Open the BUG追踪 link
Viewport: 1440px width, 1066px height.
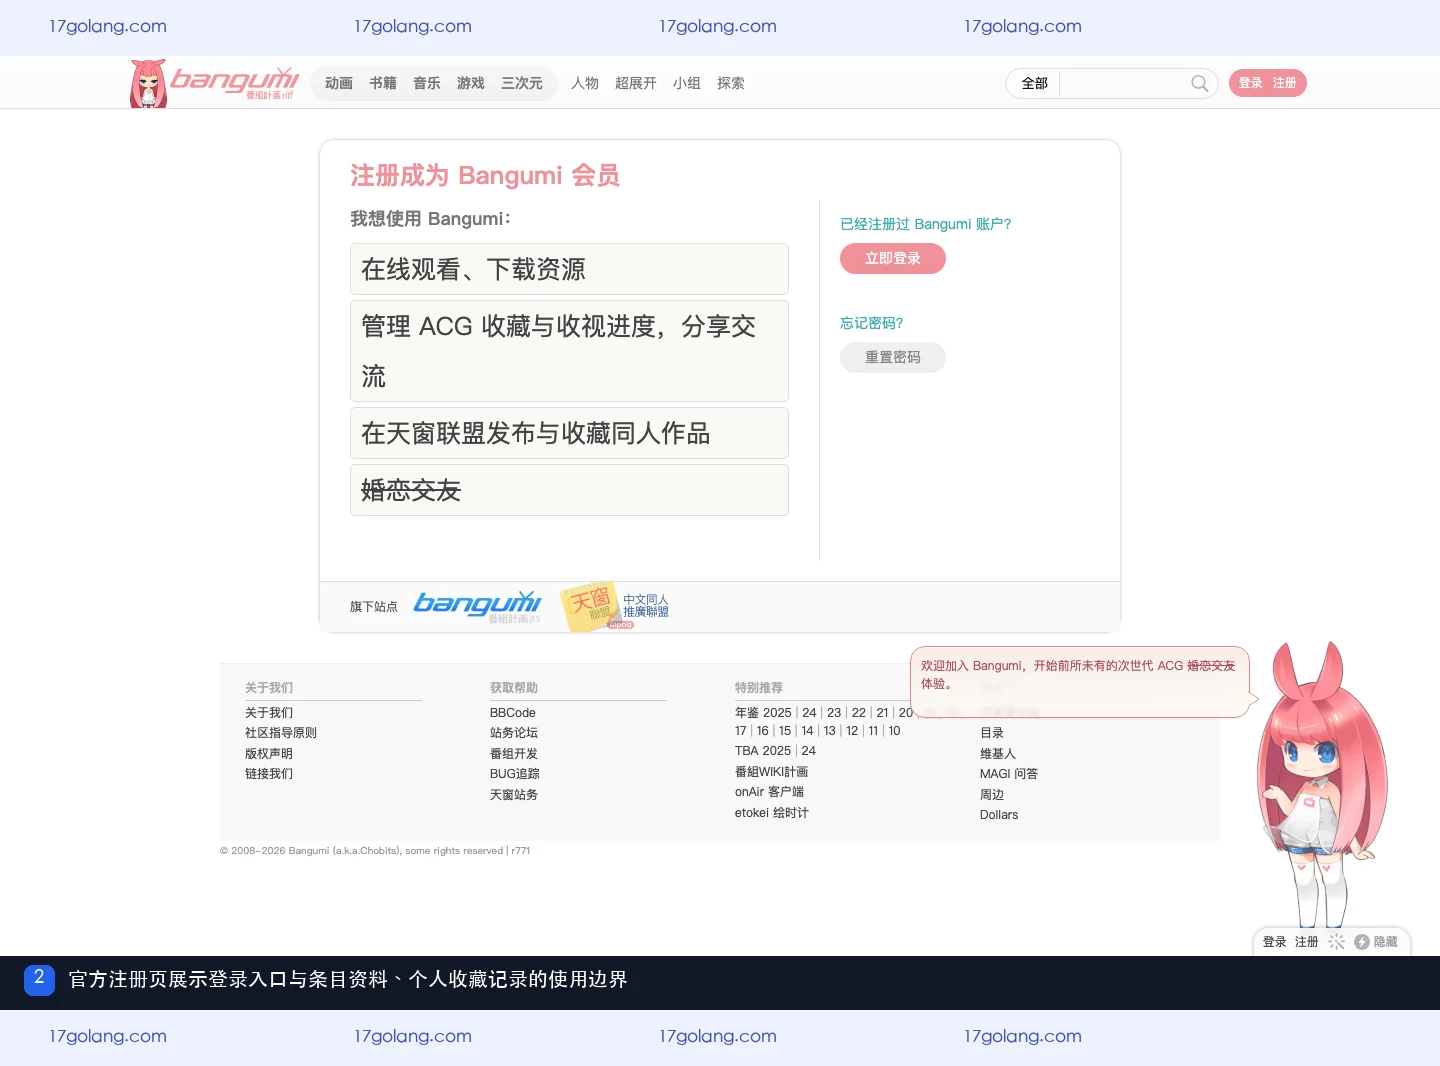point(515,774)
